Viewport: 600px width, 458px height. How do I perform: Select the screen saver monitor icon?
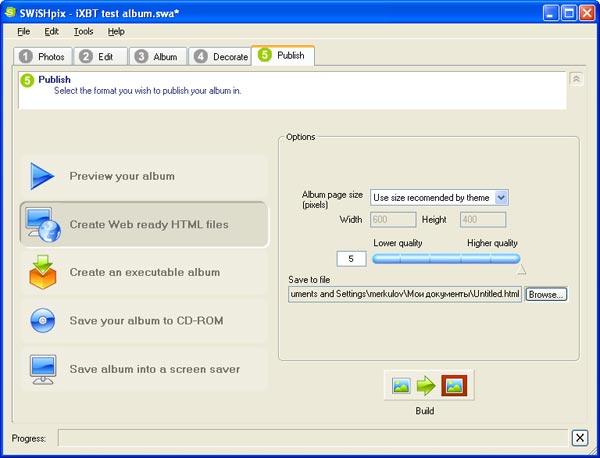(x=43, y=369)
